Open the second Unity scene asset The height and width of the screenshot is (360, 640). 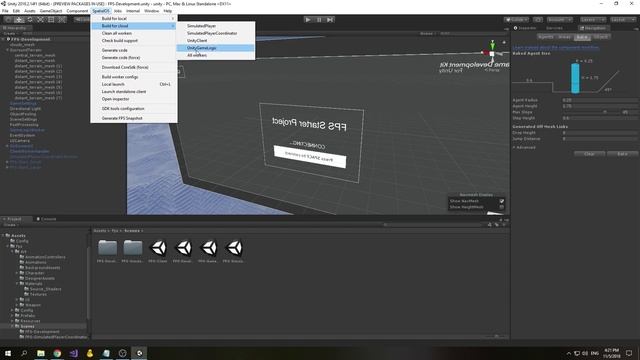pyautogui.click(x=183, y=247)
